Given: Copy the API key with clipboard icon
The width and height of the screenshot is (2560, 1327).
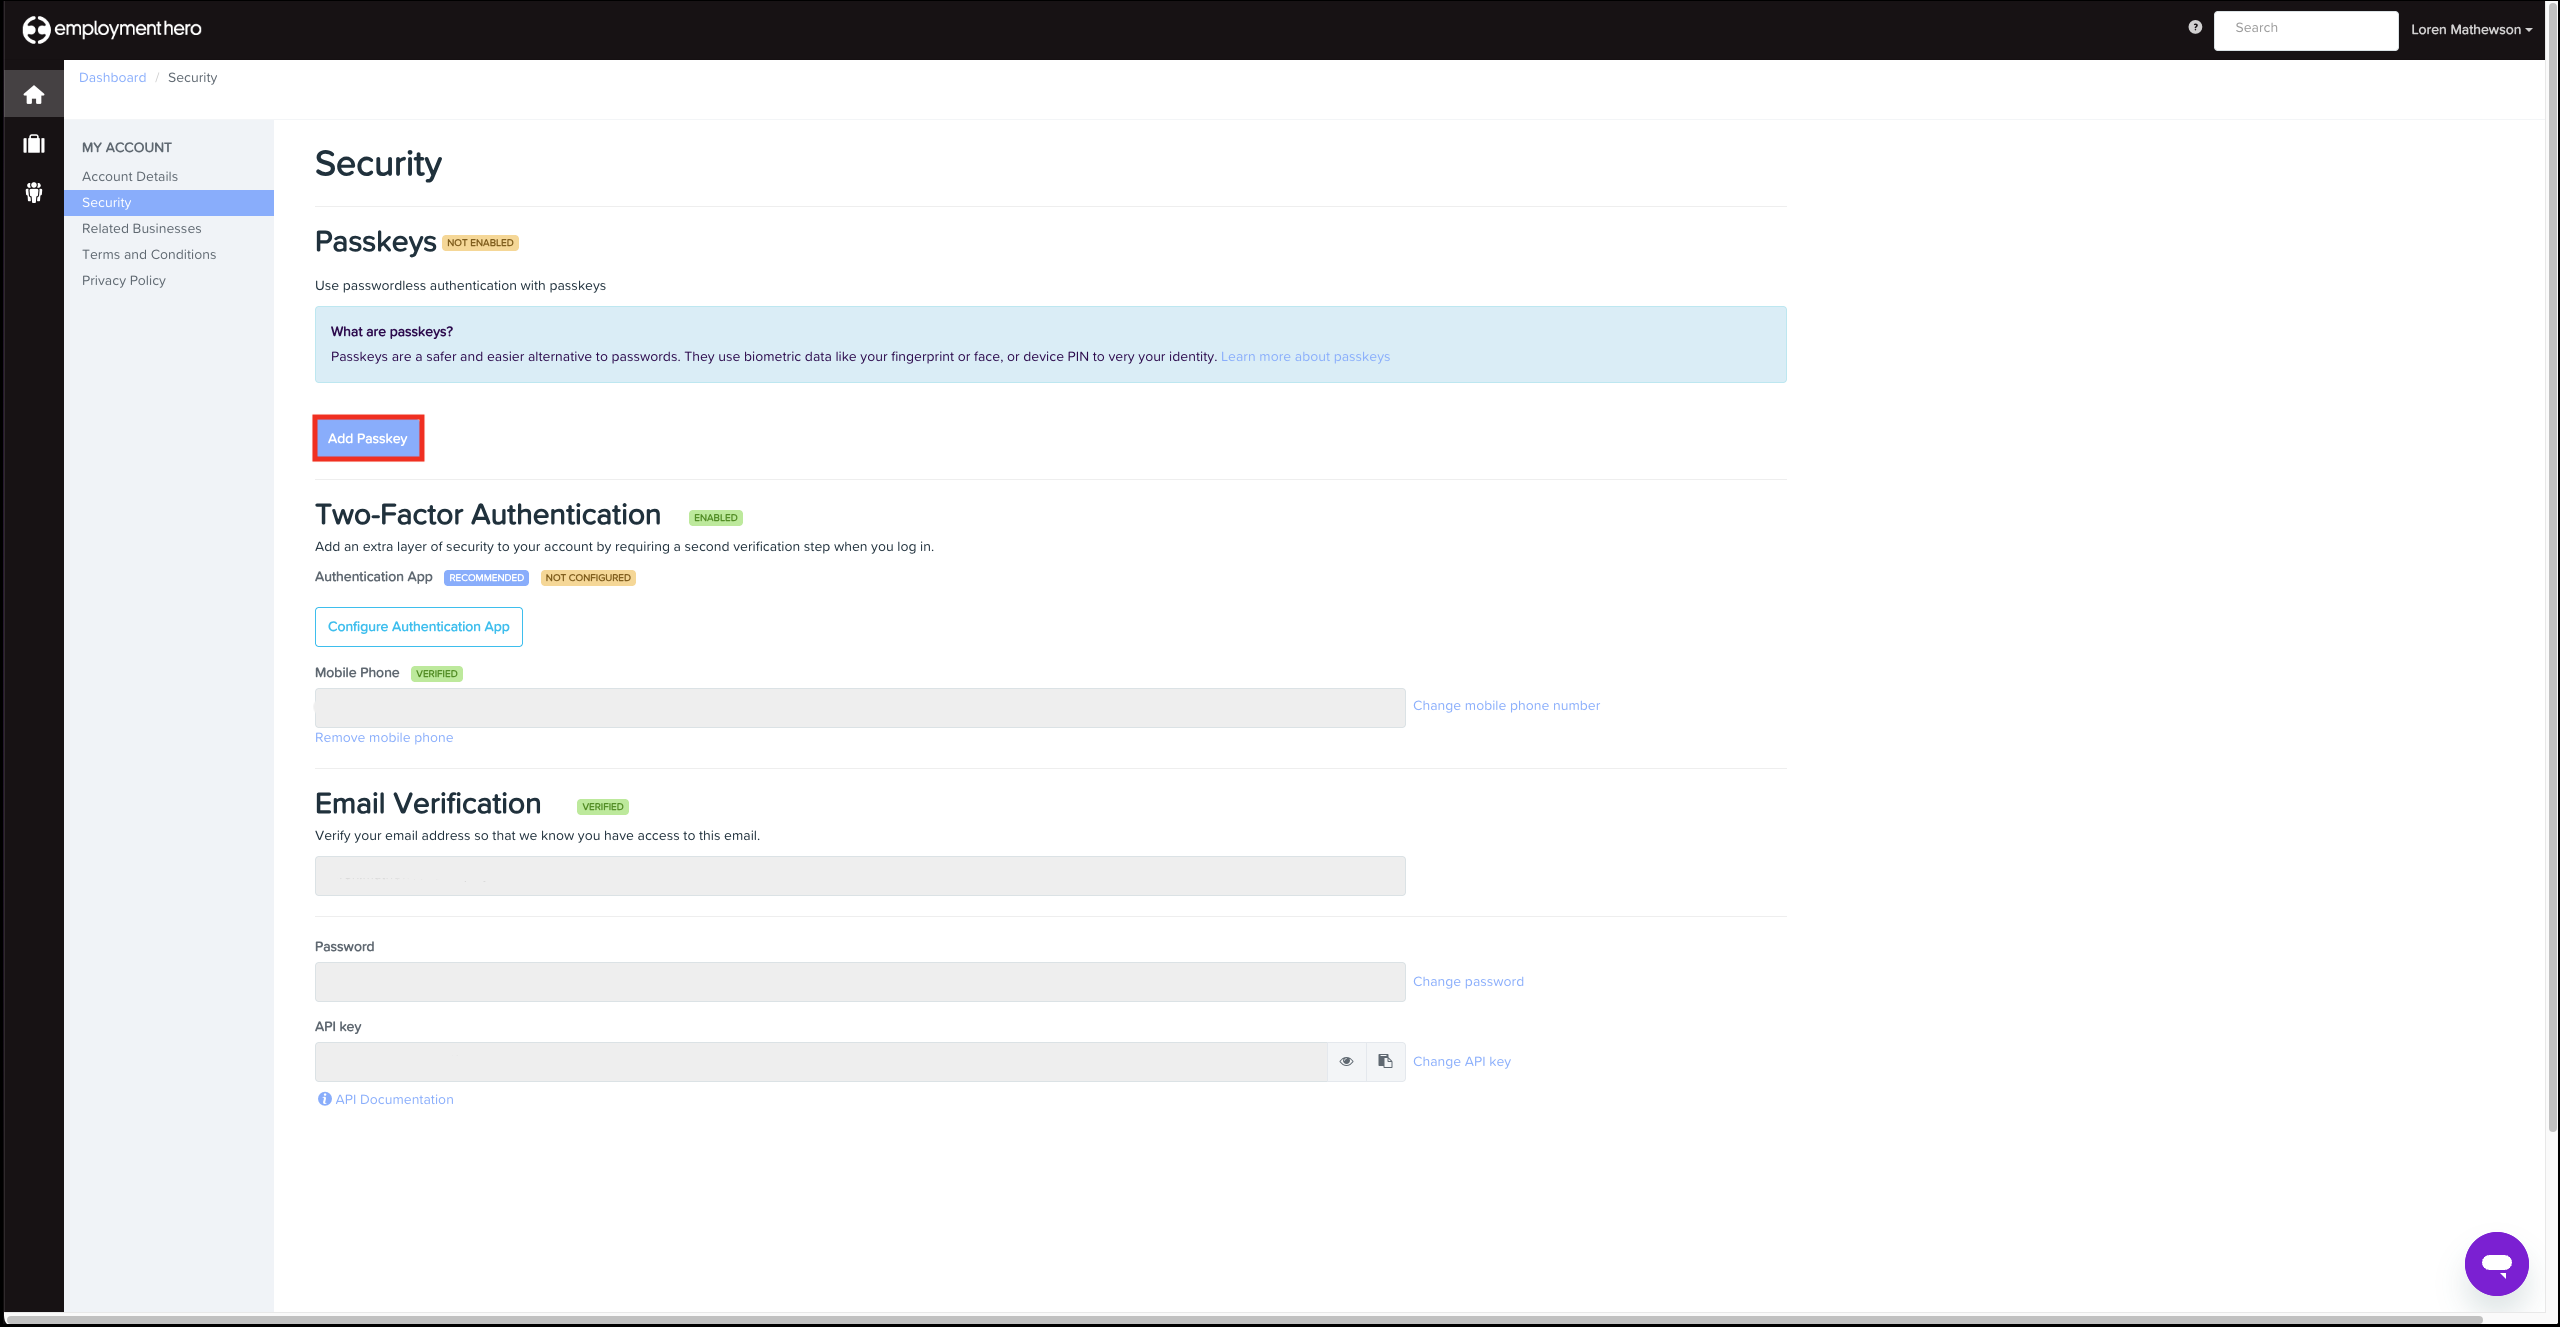Looking at the screenshot, I should pos(1385,1062).
